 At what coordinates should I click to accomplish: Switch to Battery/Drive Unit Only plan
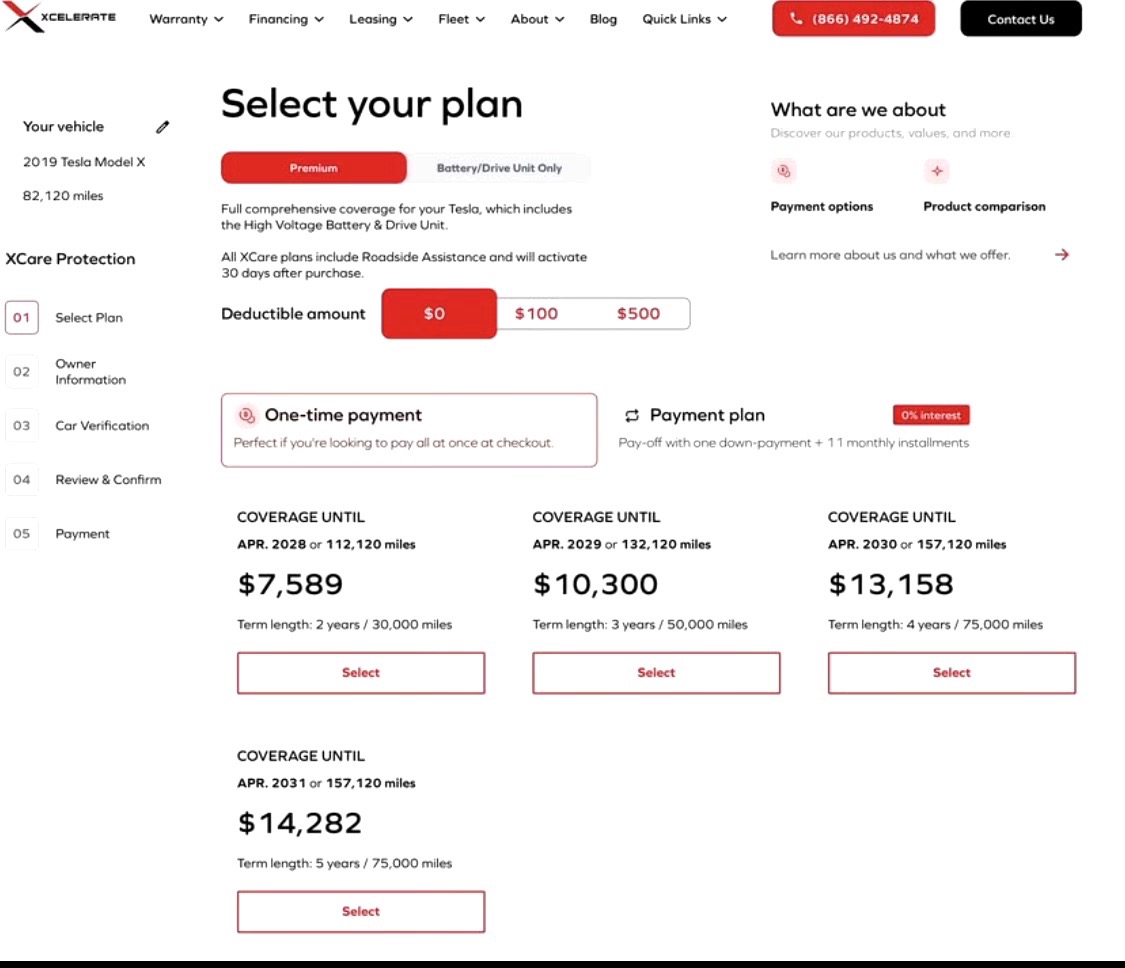click(x=499, y=168)
